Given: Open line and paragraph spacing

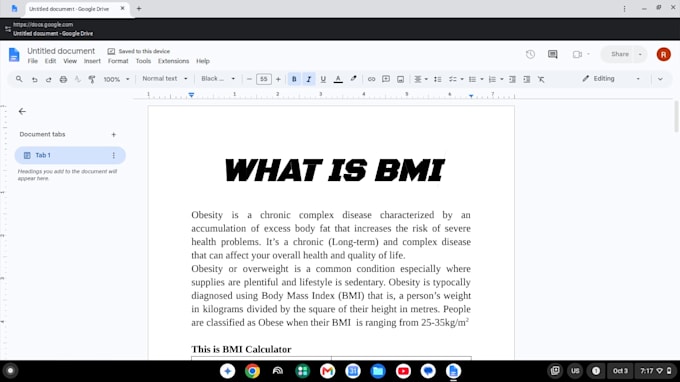Looking at the screenshot, I should point(438,79).
